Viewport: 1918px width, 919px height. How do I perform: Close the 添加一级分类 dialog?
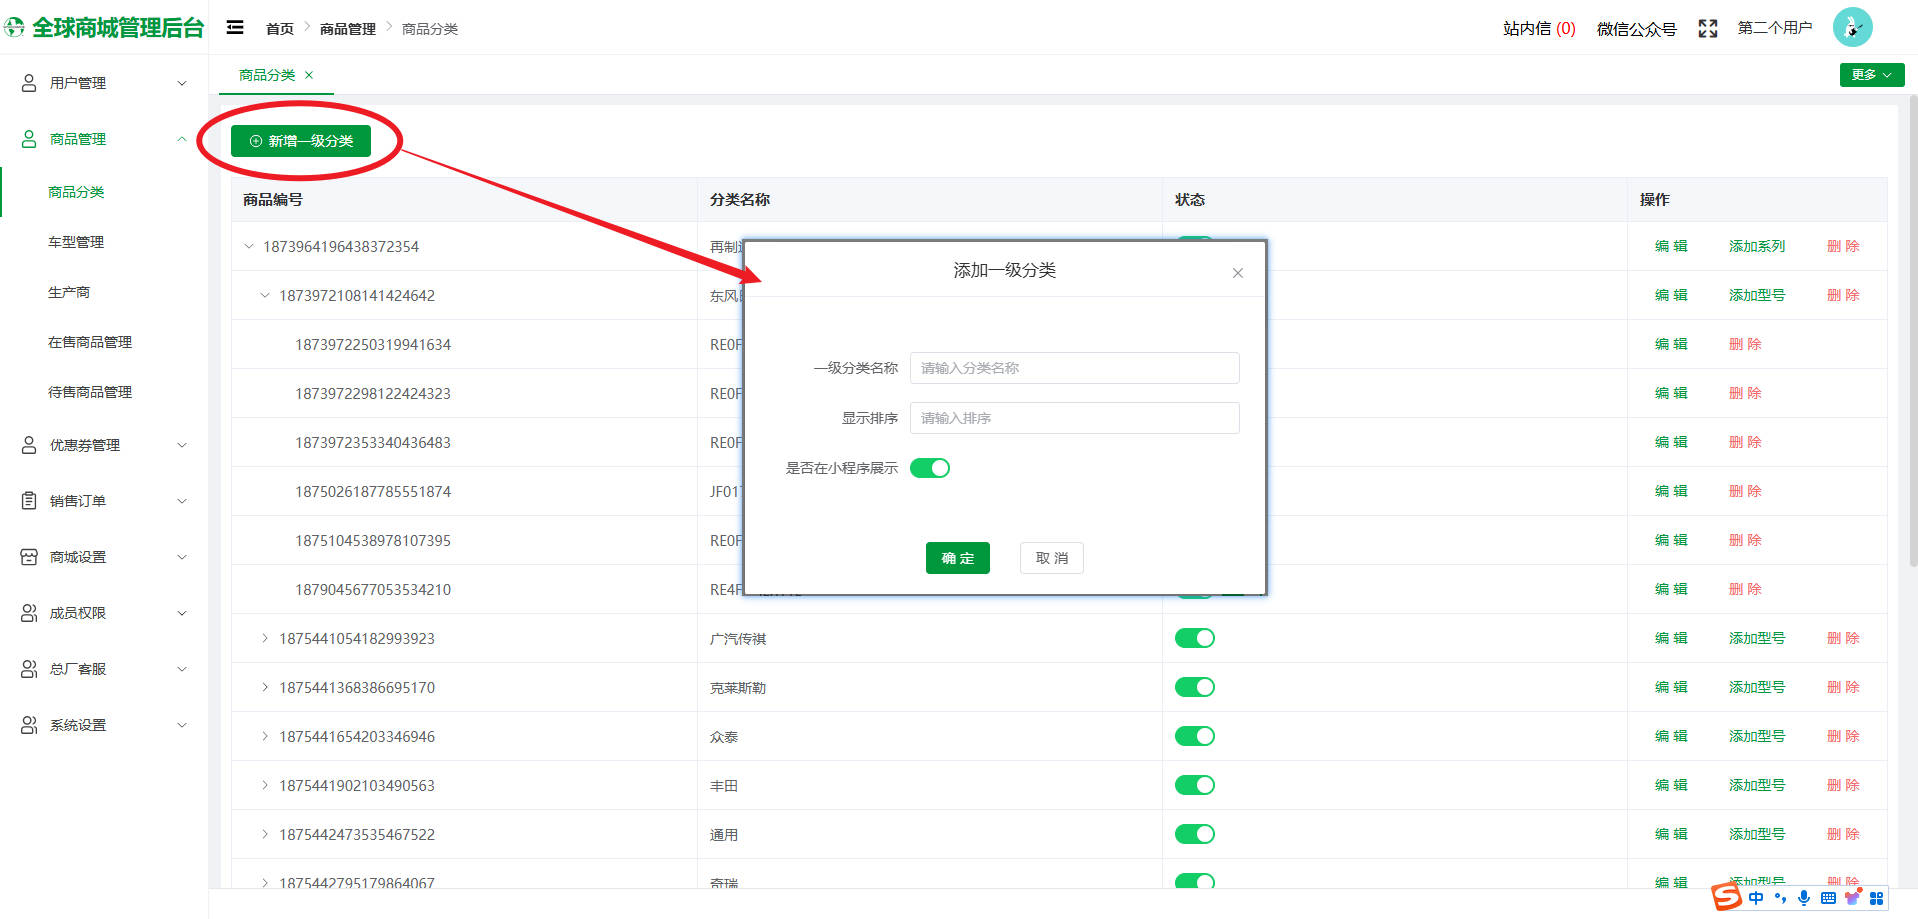pyautogui.click(x=1237, y=273)
